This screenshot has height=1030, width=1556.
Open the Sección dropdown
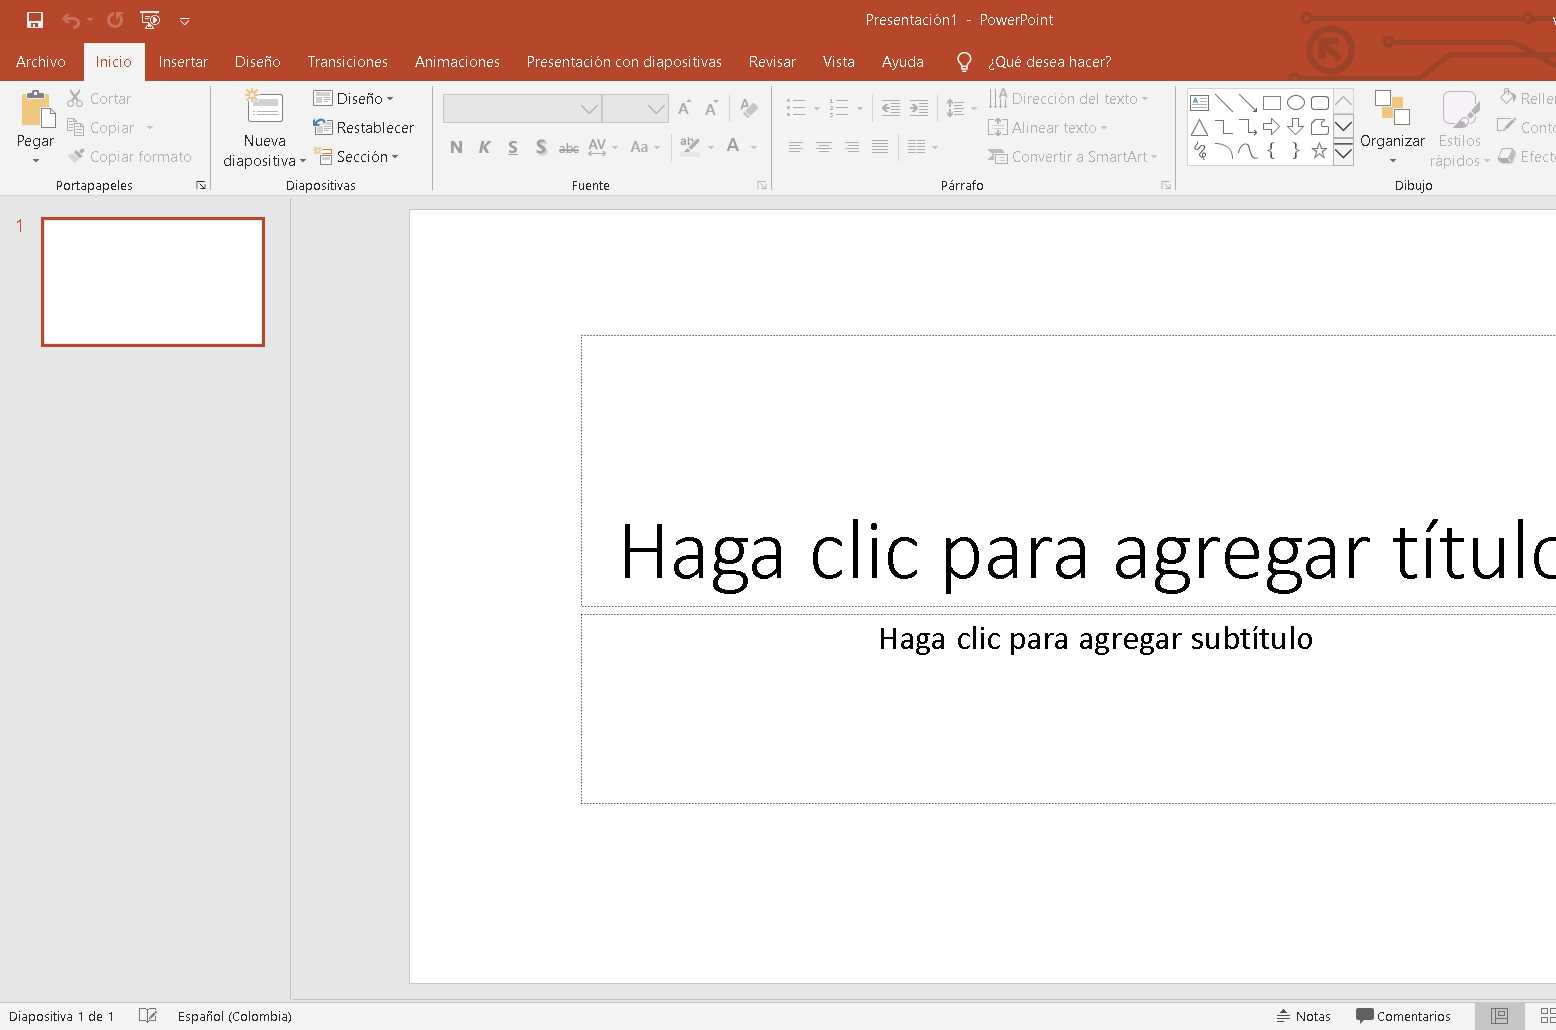point(357,156)
